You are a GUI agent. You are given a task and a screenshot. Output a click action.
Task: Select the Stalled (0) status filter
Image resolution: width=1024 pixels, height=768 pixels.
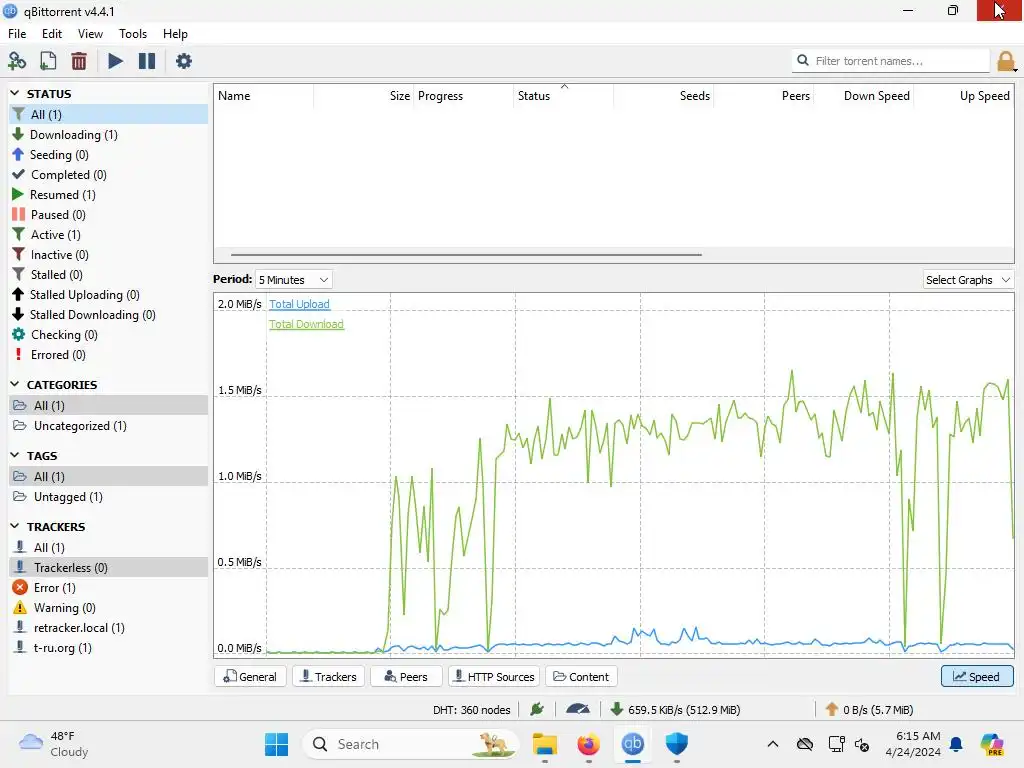click(x=108, y=275)
